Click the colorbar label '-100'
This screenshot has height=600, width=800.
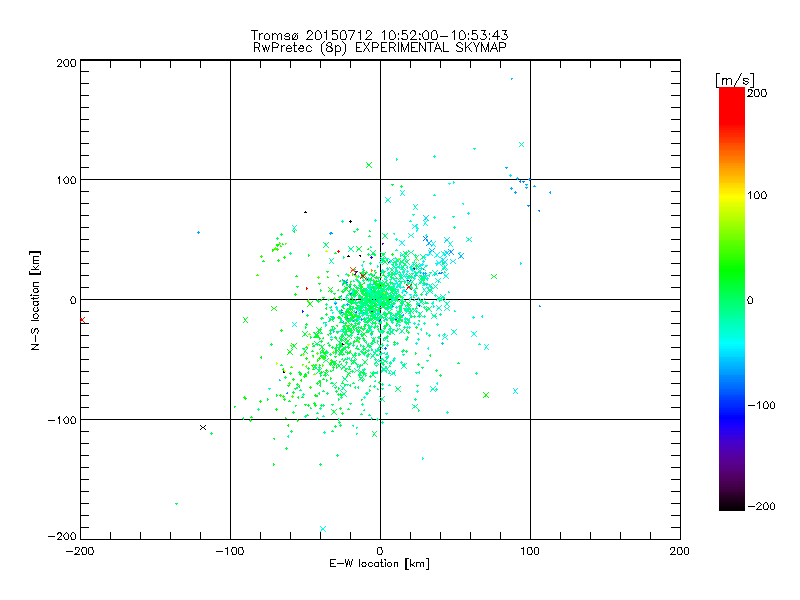tap(761, 406)
